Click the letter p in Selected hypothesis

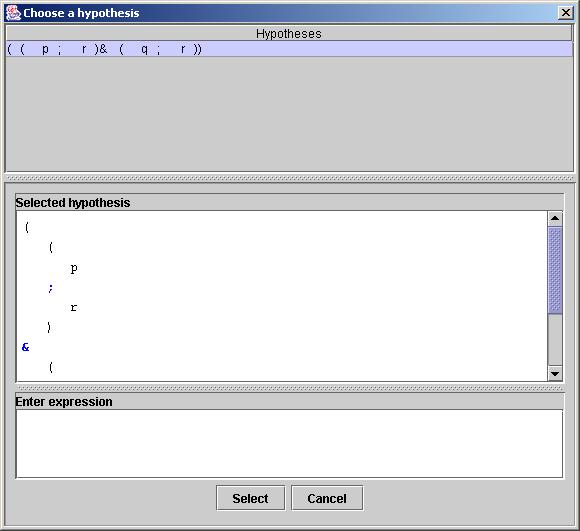click(74, 268)
